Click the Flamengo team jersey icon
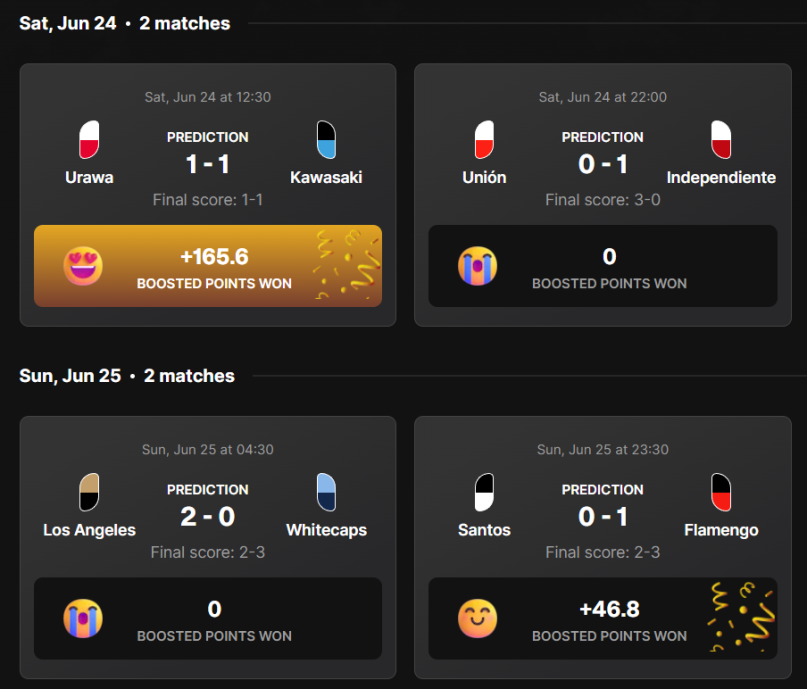 click(721, 492)
